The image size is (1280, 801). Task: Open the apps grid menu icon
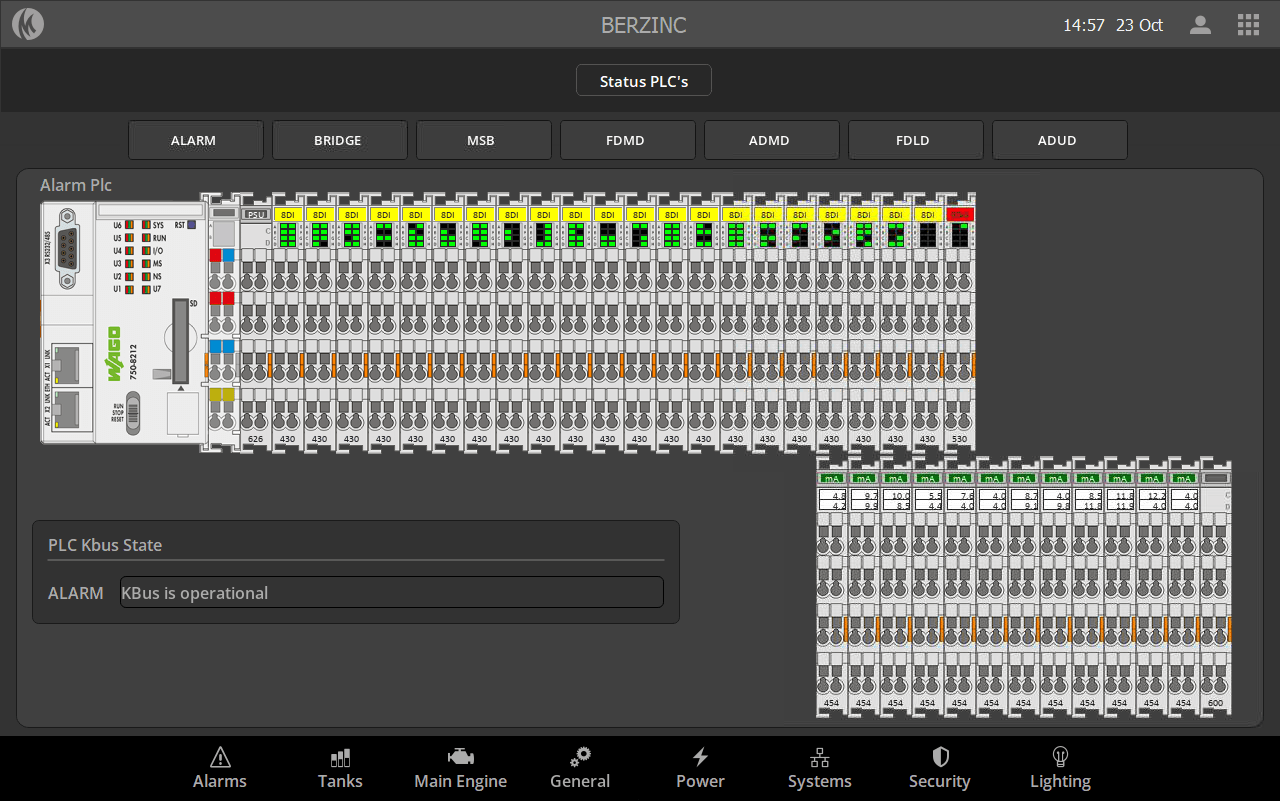coord(1248,25)
